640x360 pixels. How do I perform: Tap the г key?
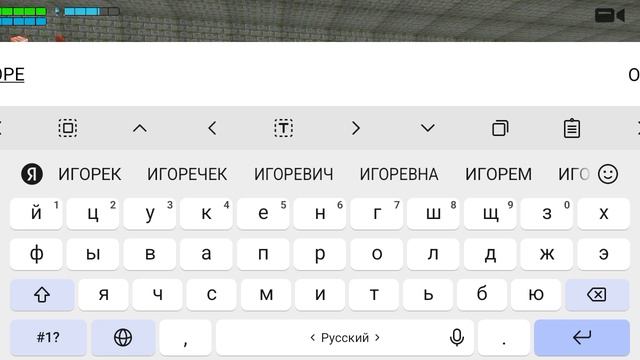[x=376, y=213]
